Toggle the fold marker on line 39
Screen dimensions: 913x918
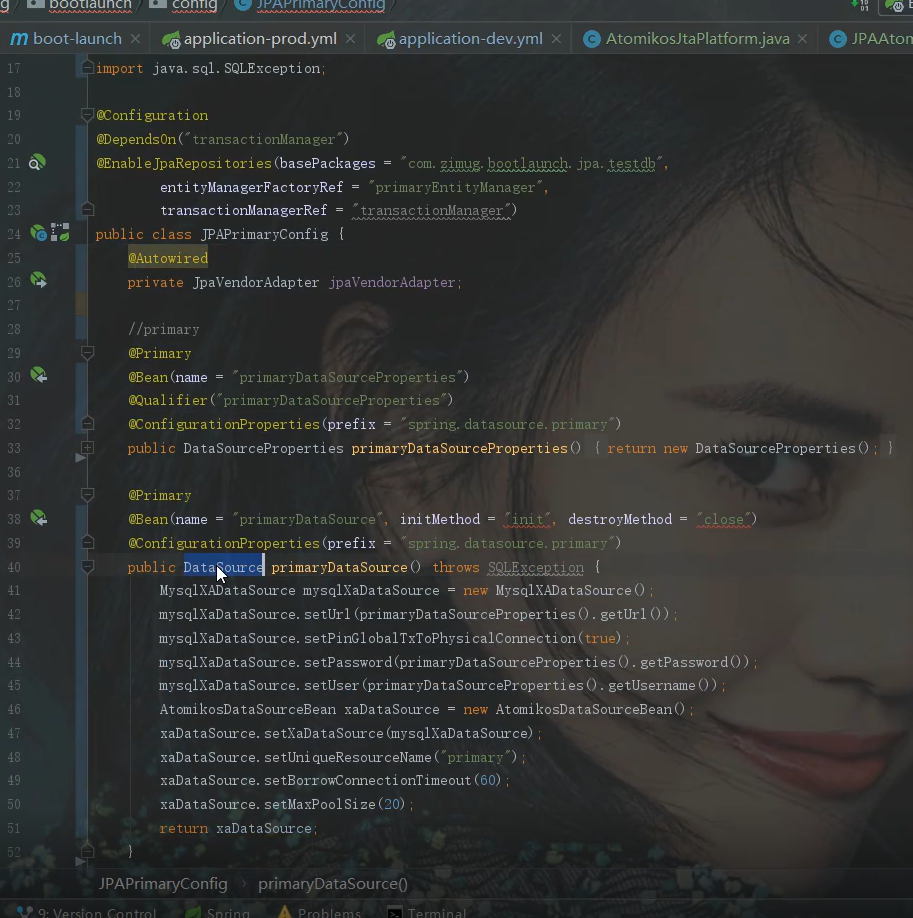87,542
